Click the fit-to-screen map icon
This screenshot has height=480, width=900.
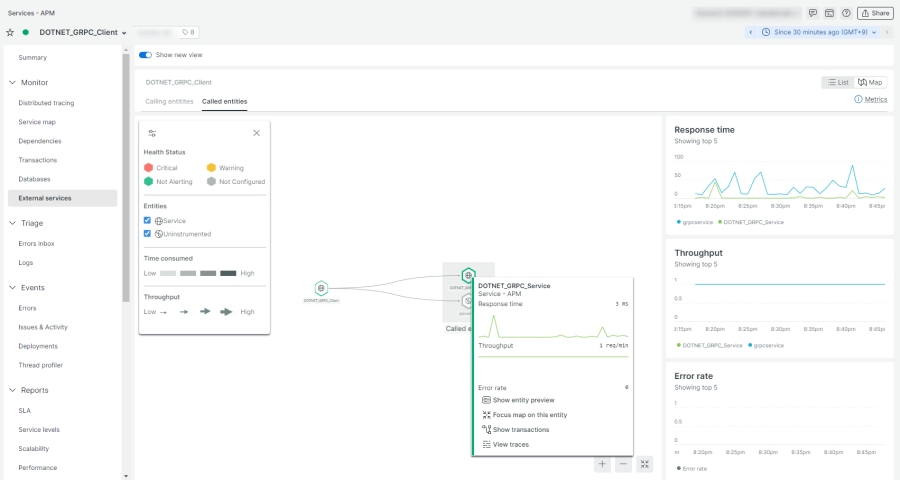point(645,464)
